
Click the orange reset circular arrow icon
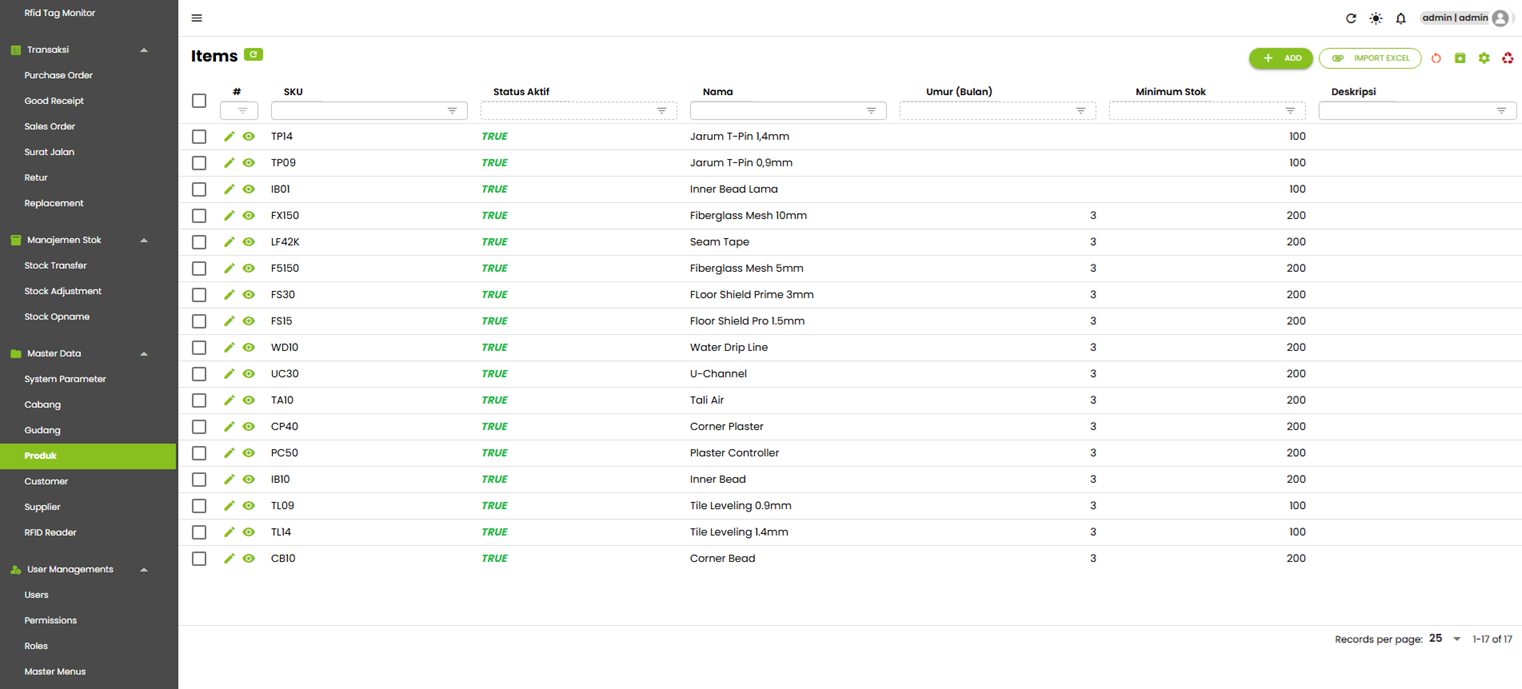(x=1436, y=58)
